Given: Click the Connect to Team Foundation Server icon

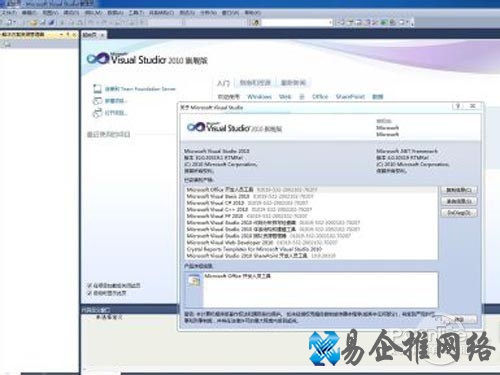Looking at the screenshot, I should coord(97,89).
